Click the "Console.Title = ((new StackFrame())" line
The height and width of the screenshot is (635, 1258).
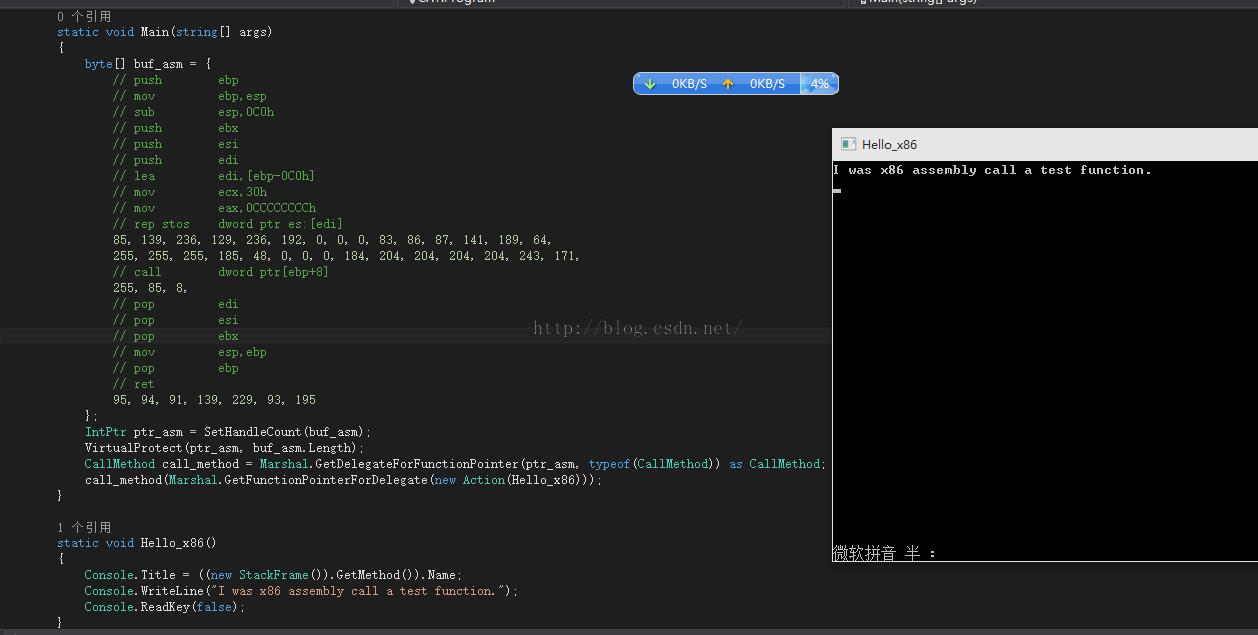[x=274, y=575]
